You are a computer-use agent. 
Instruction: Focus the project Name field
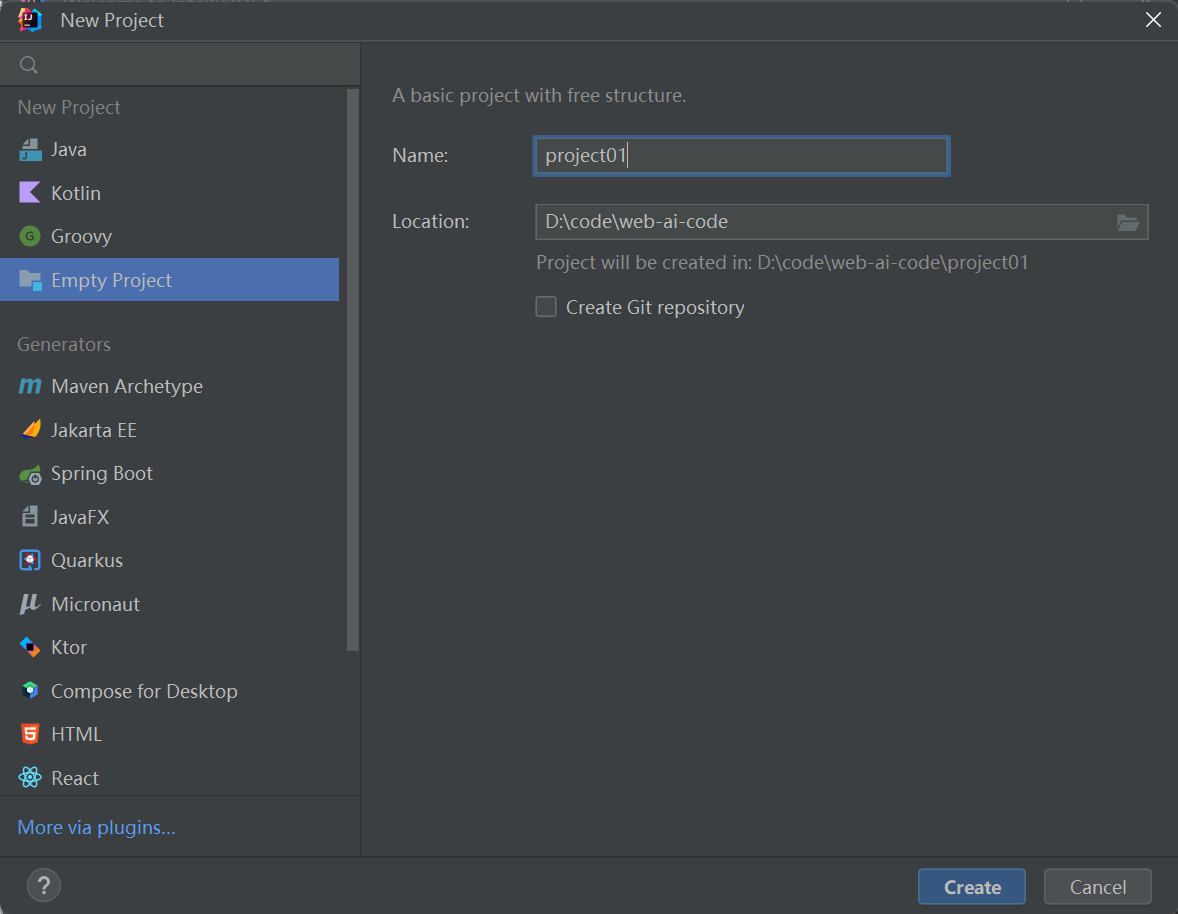[742, 155]
